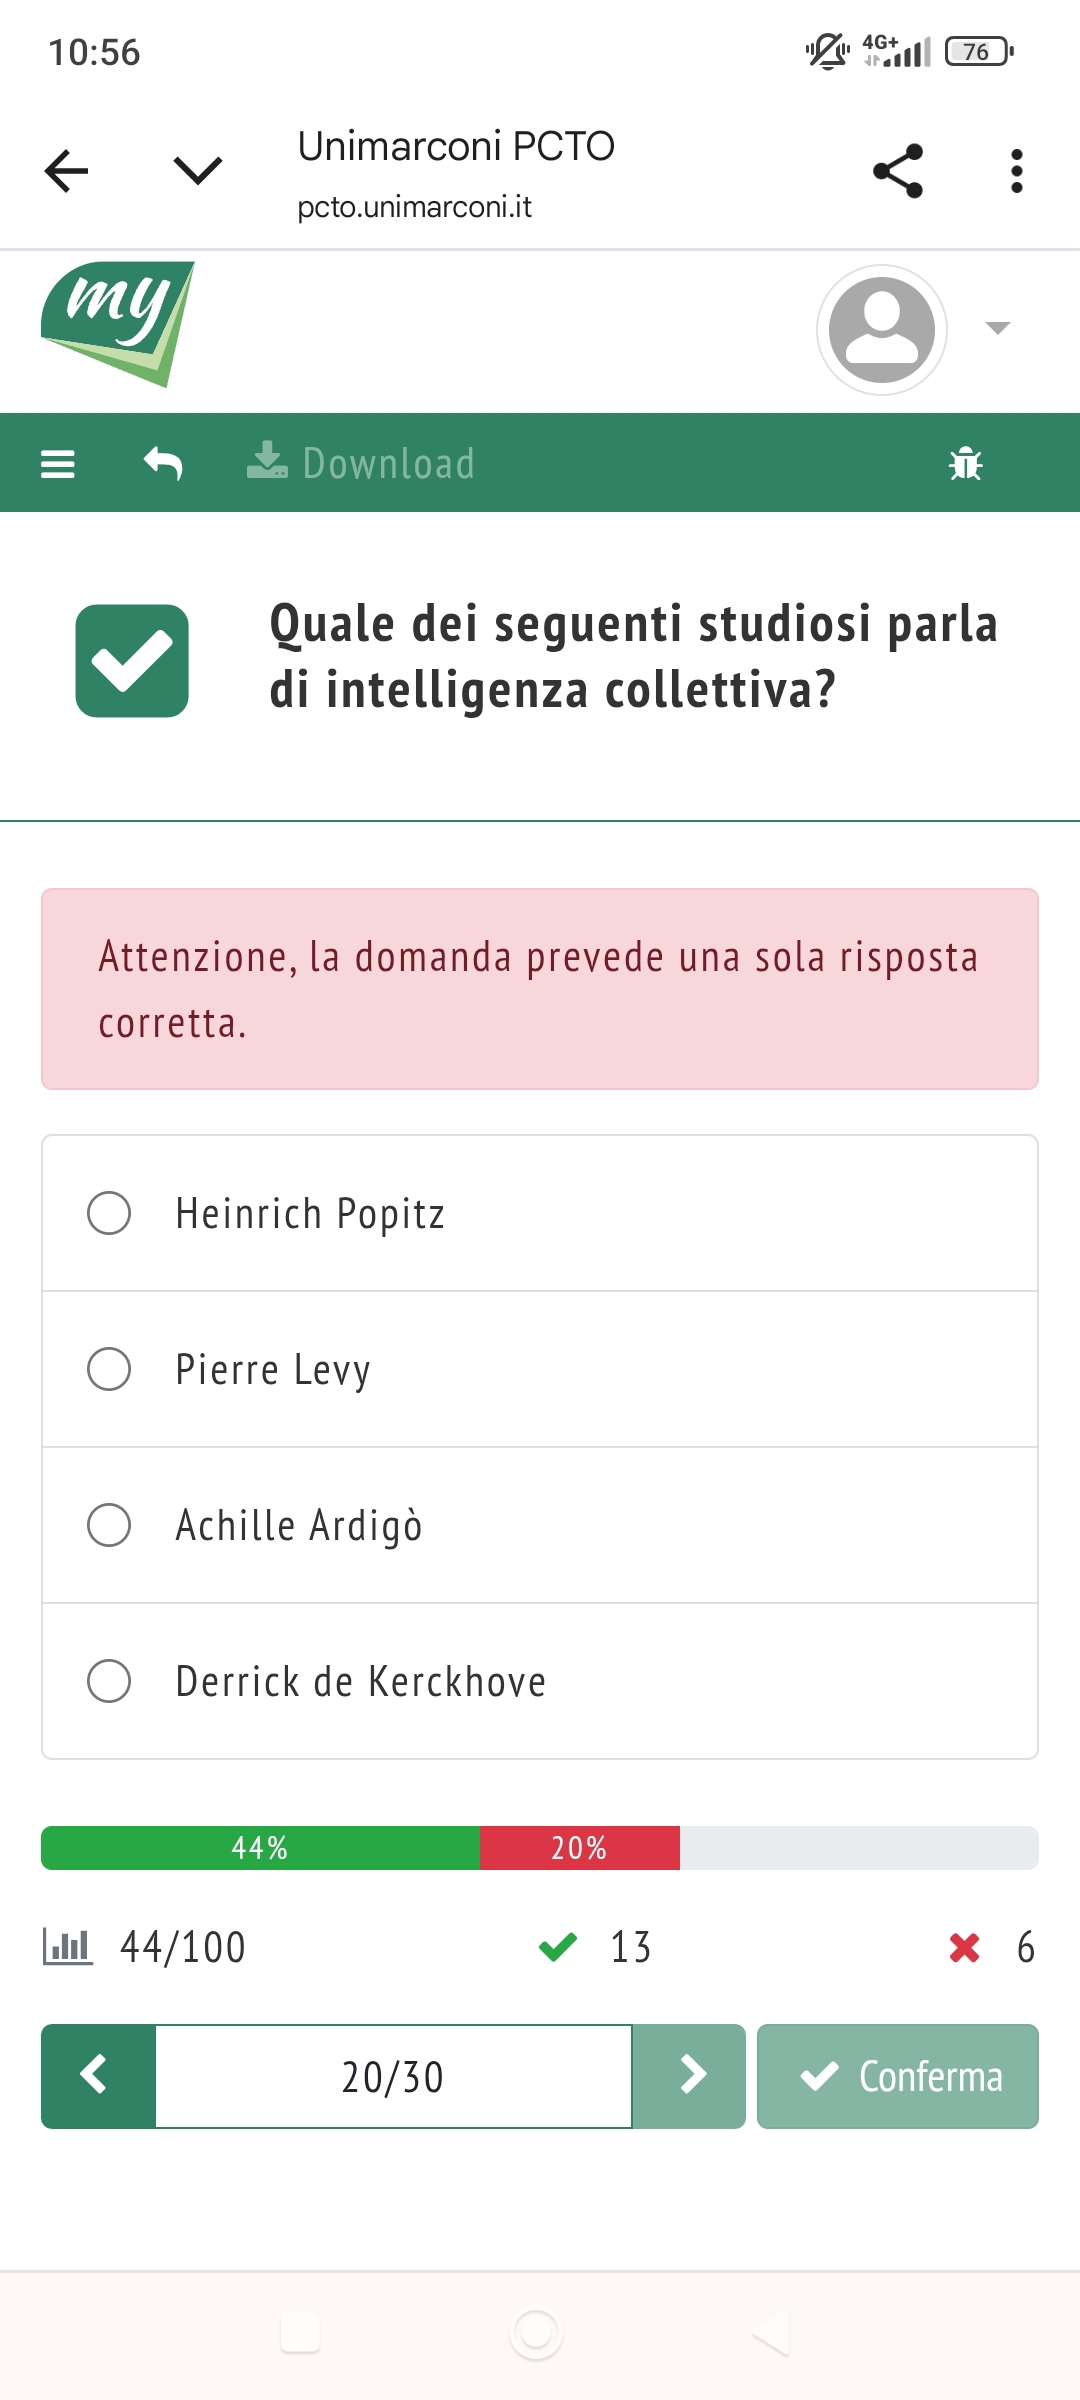Collapse the browser tab with down chevron
1080x2400 pixels.
tap(198, 171)
